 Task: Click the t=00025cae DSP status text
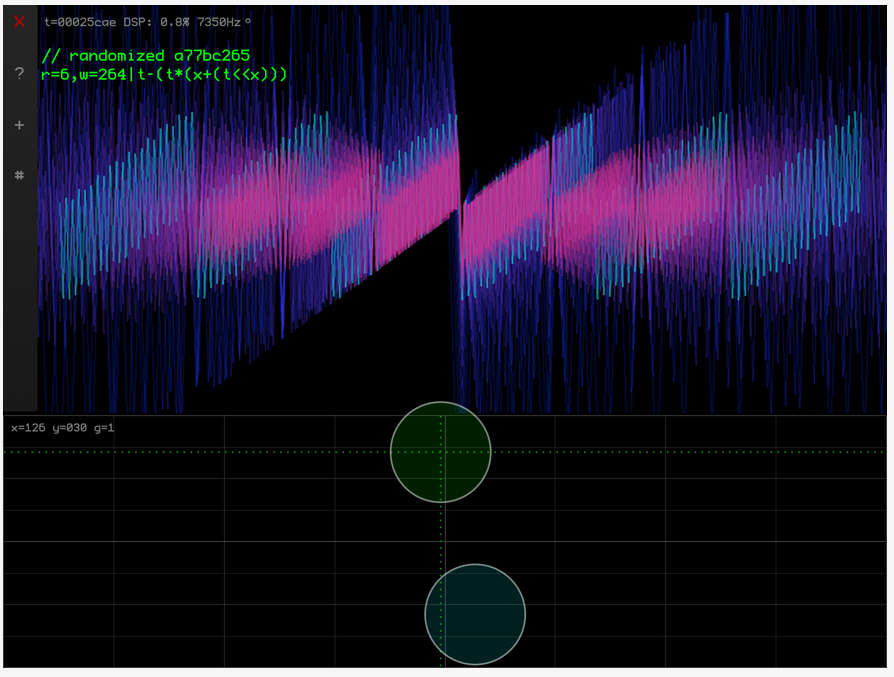(x=148, y=22)
